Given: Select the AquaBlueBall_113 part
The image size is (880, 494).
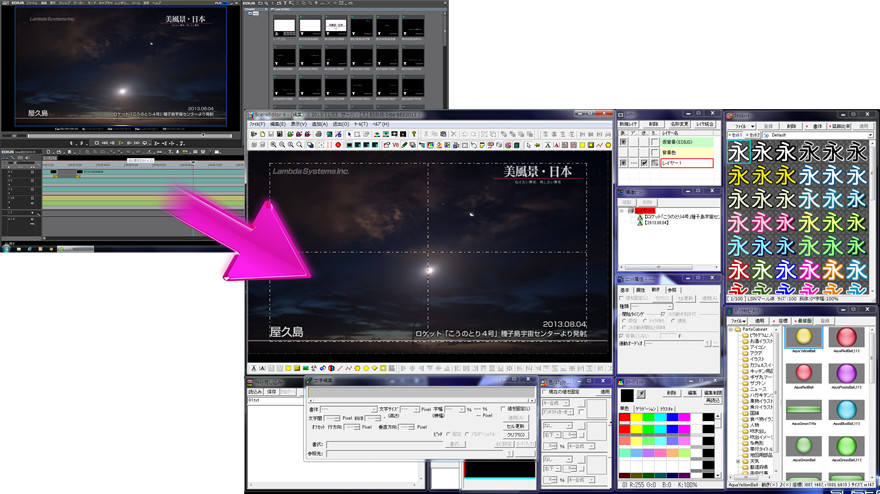Looking at the screenshot, I should click(846, 409).
